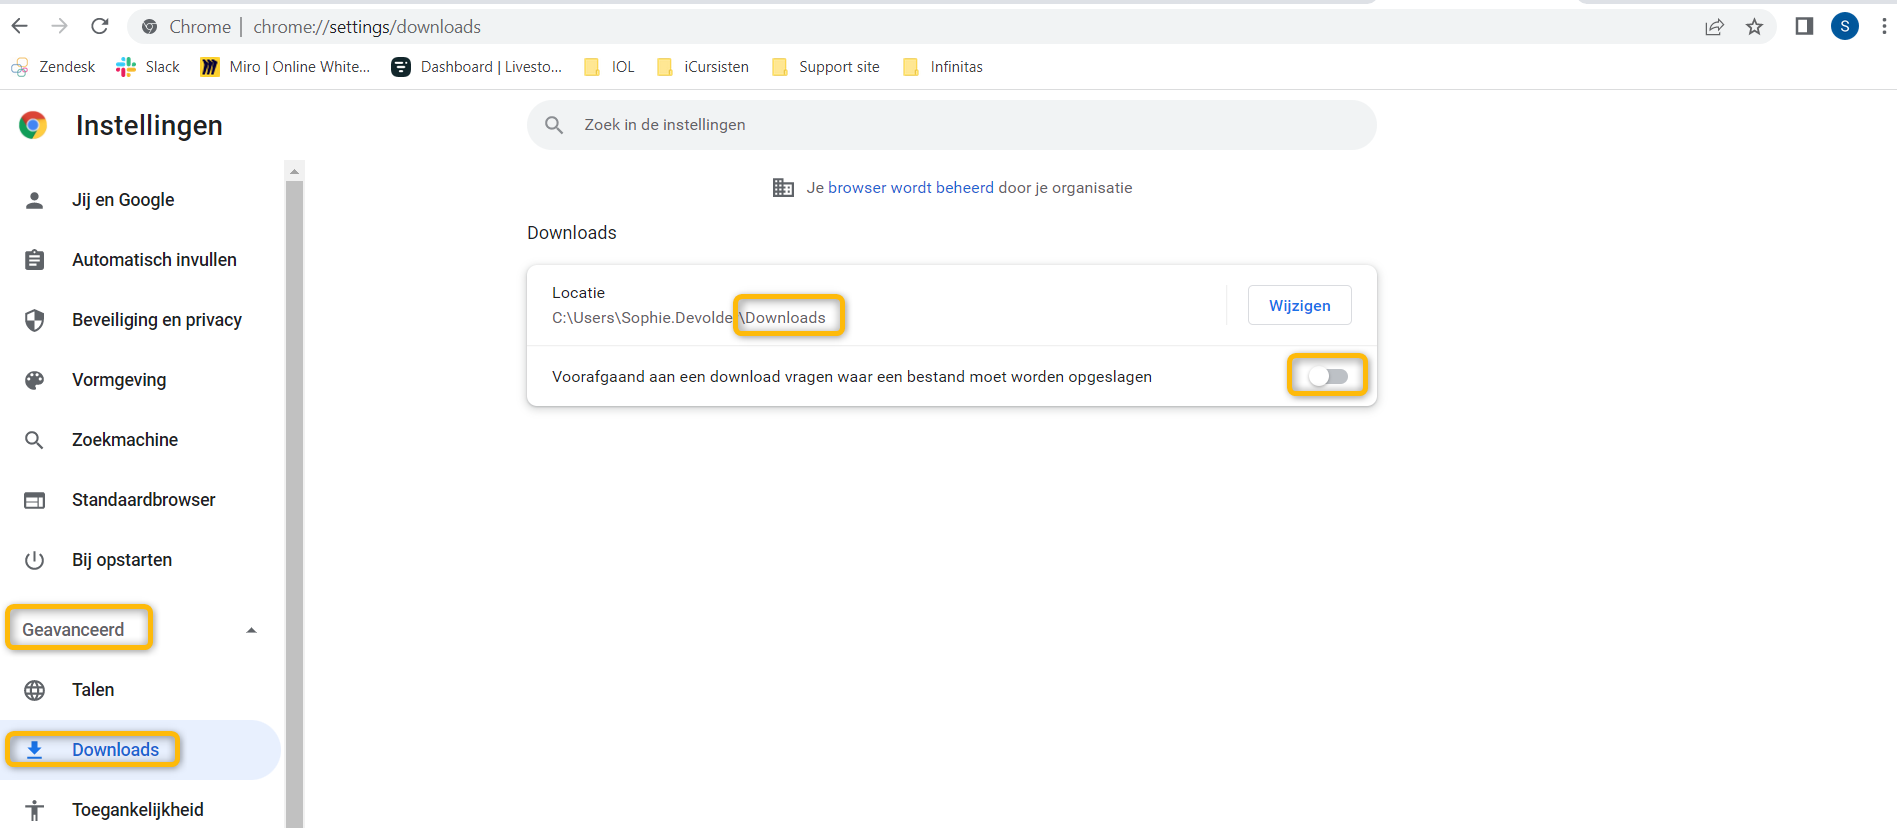The image size is (1897, 828).
Task: Open the Zendesk bookmark
Action: tap(53, 67)
